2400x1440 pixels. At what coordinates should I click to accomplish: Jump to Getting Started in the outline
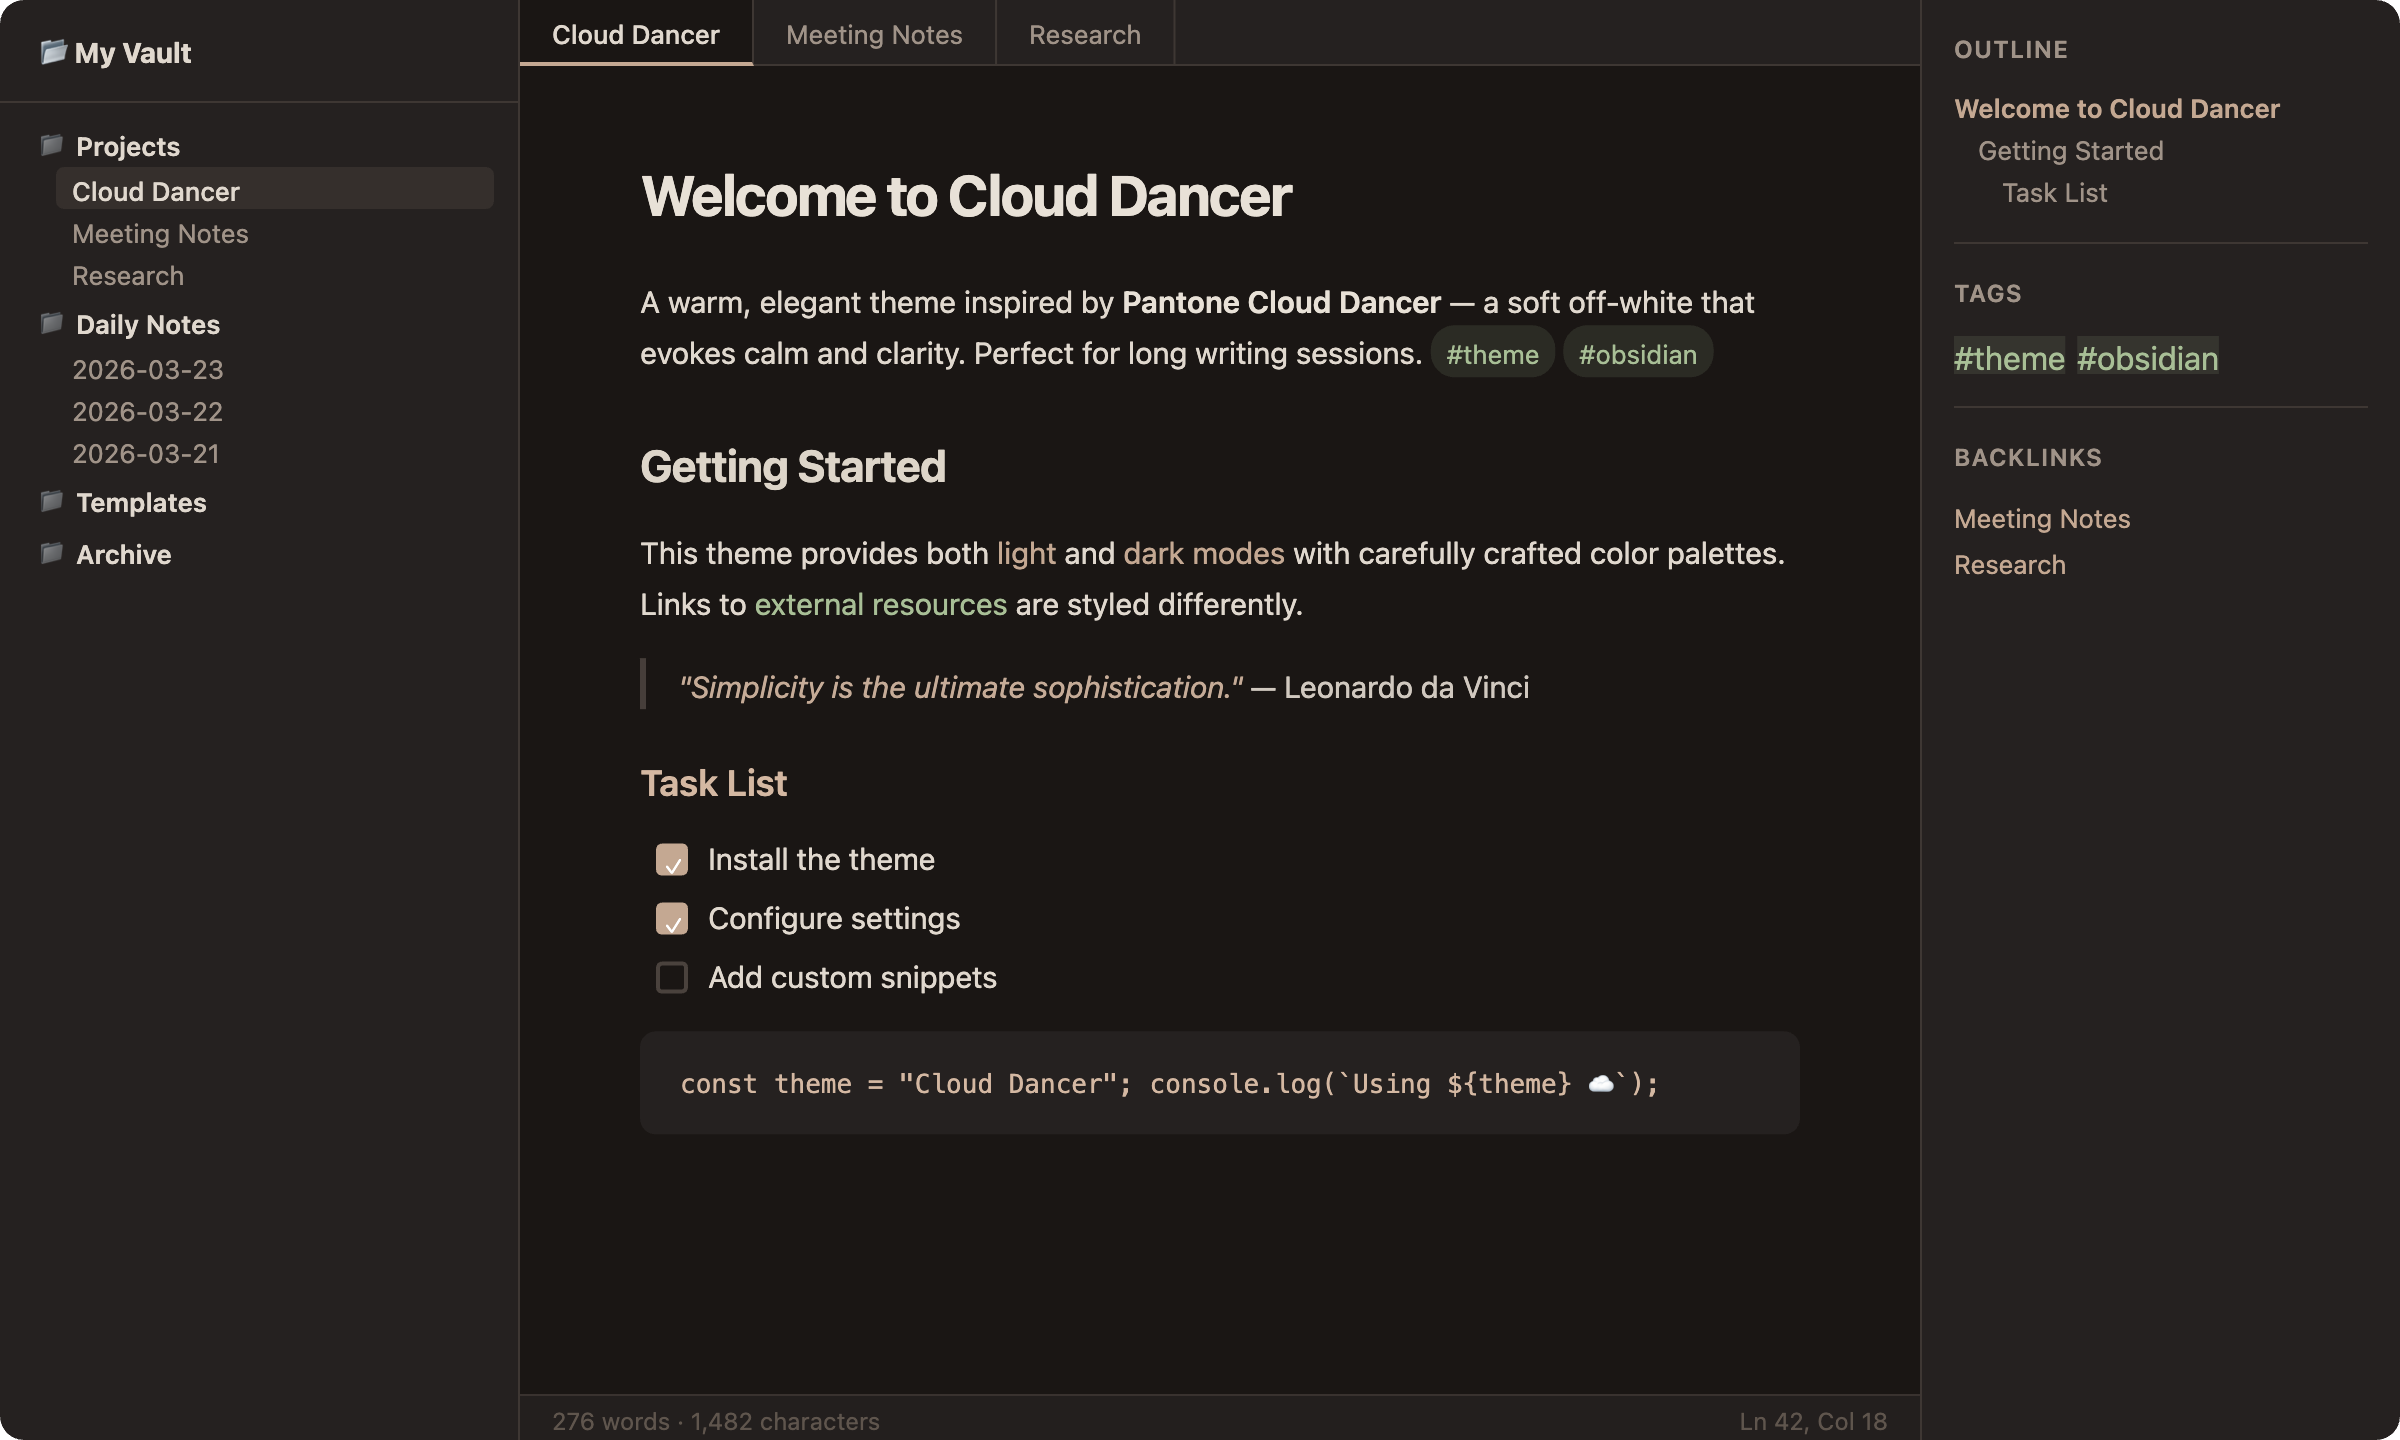[2070, 151]
